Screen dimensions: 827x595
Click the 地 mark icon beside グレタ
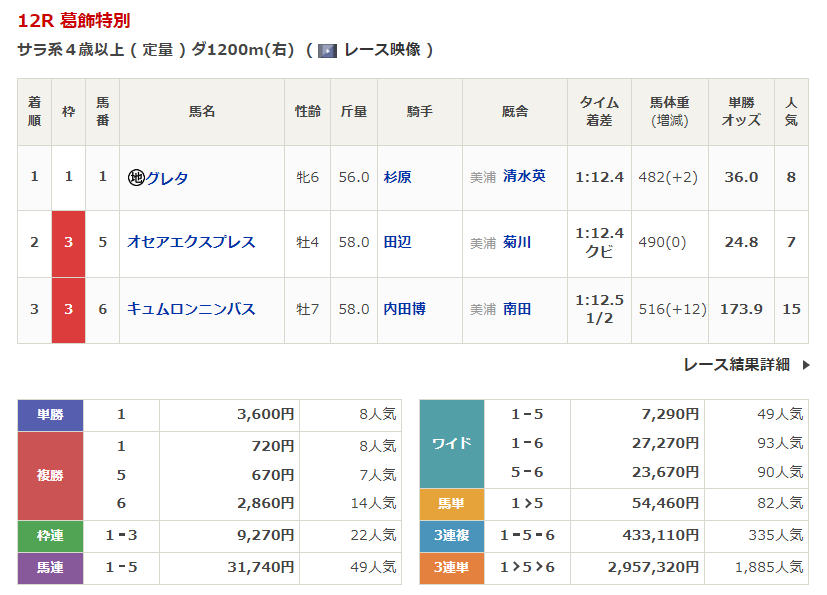136,178
